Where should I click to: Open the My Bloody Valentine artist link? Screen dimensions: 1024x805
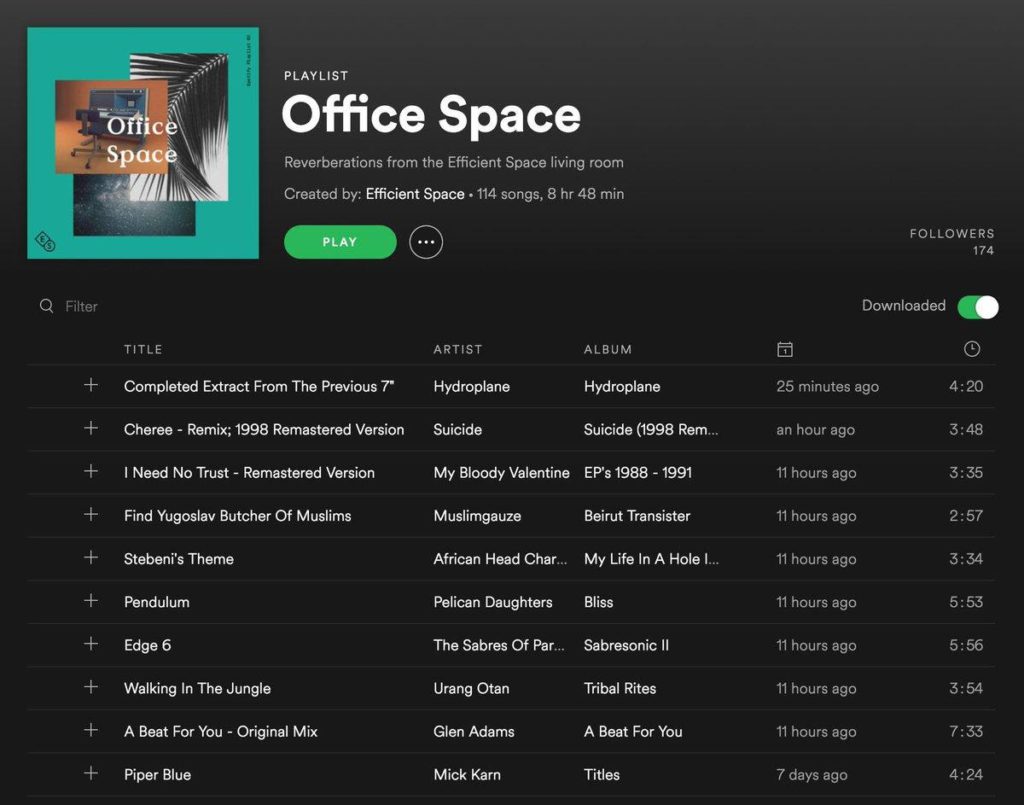501,472
